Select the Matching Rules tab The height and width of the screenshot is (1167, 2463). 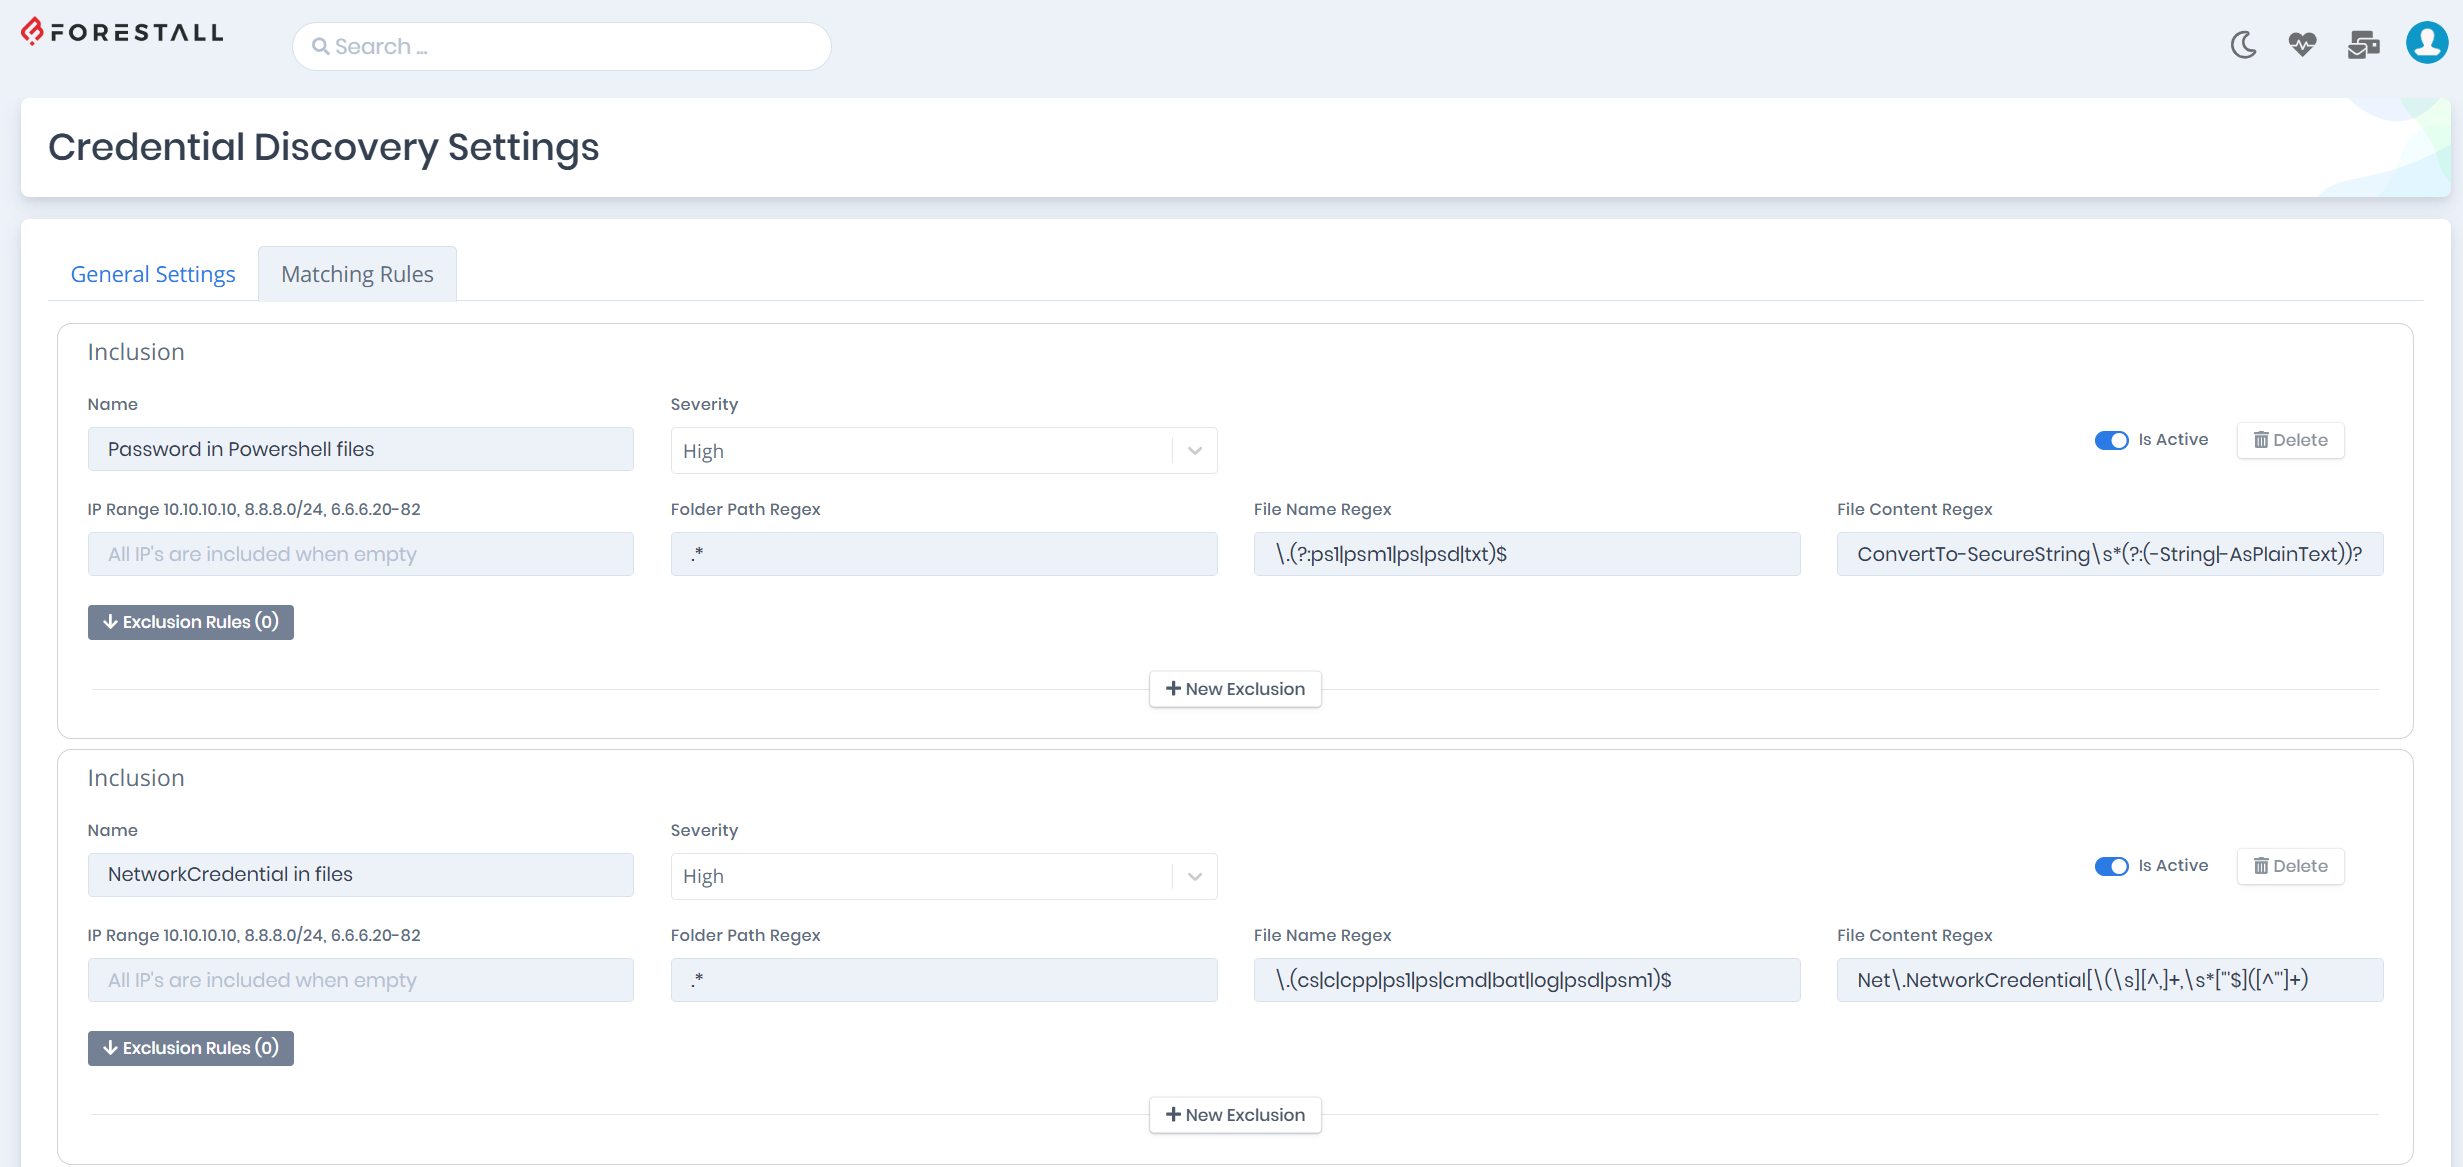click(x=357, y=273)
